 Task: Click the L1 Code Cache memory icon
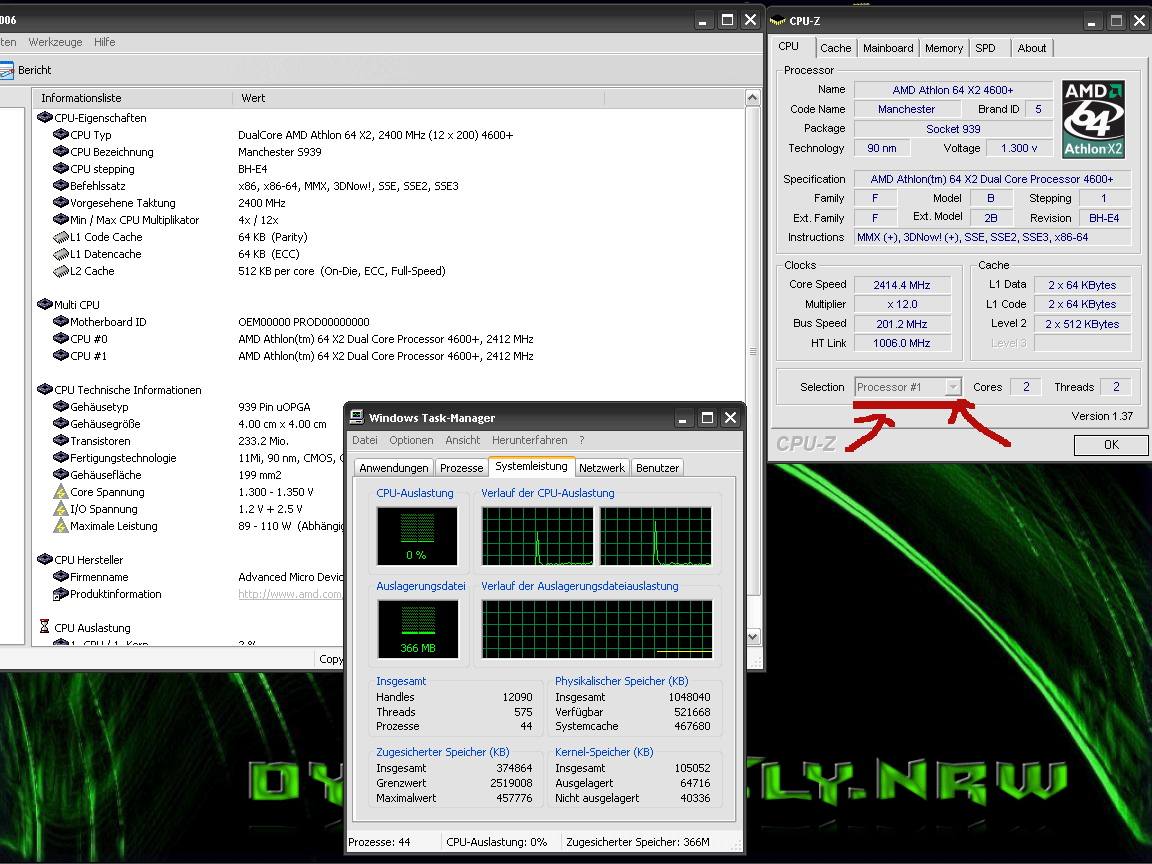(61, 237)
